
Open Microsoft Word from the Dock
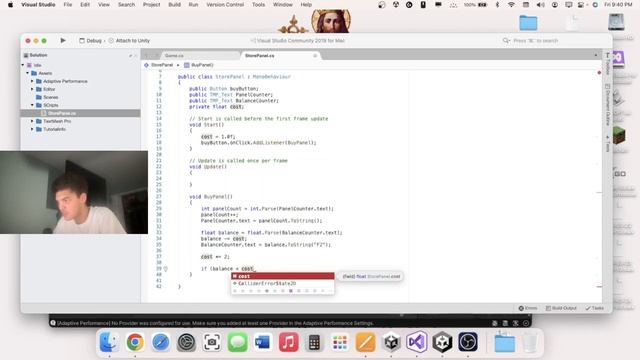[263, 342]
